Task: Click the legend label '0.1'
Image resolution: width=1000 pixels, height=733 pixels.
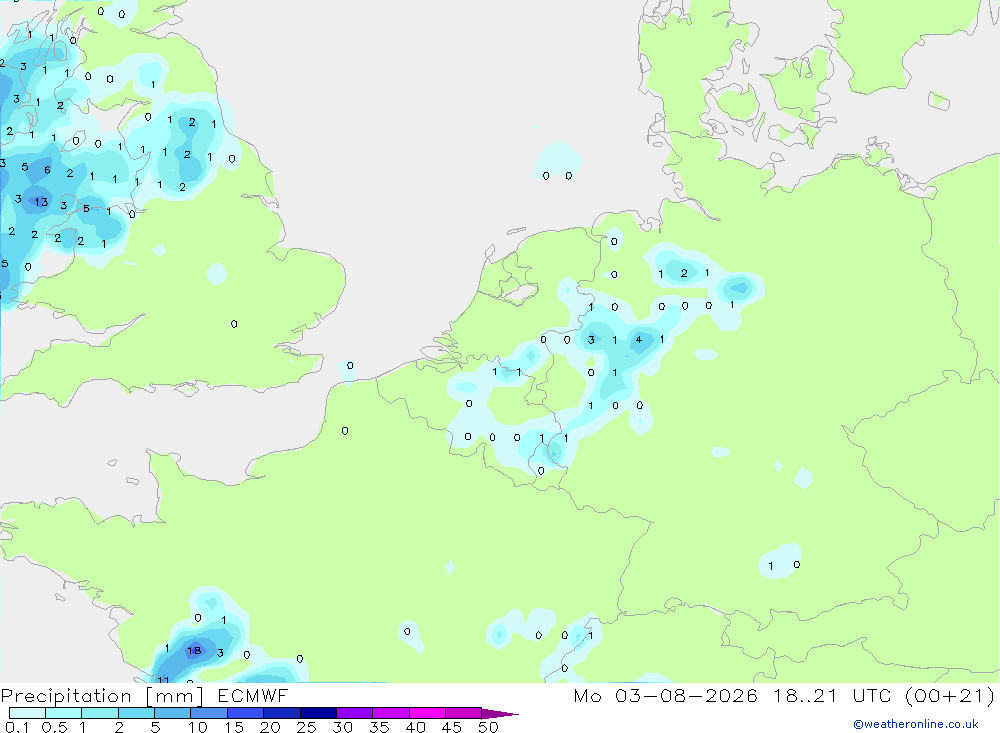Action: pyautogui.click(x=17, y=727)
